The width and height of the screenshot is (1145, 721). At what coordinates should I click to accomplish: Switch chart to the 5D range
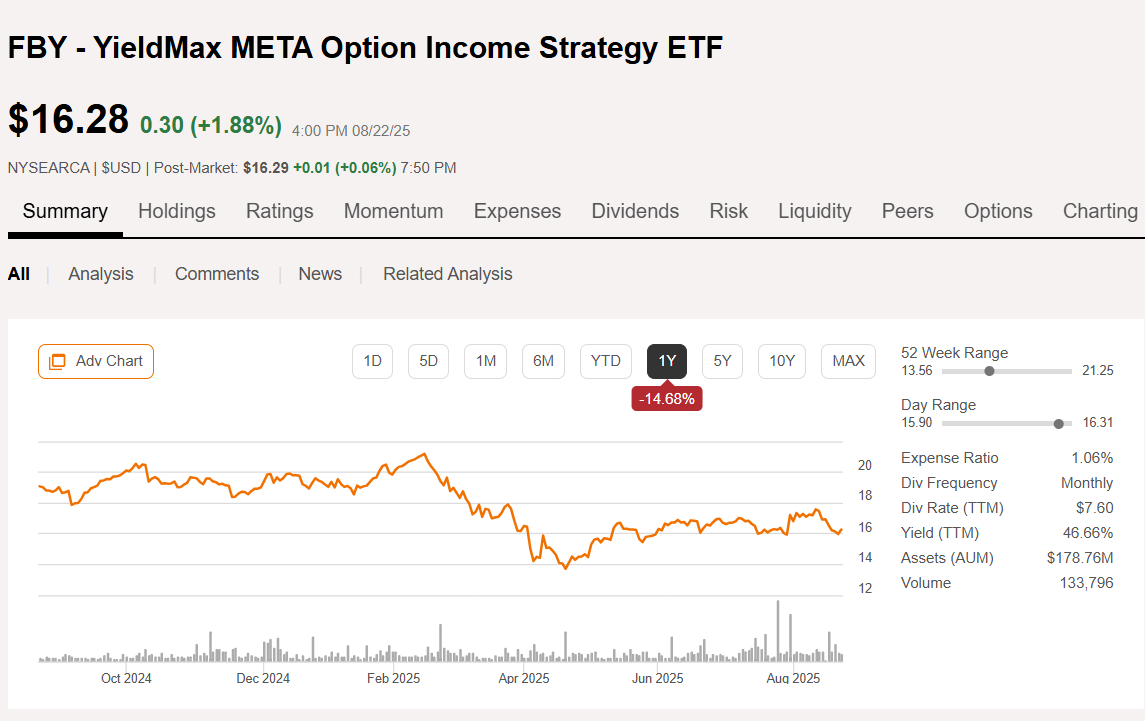(428, 361)
